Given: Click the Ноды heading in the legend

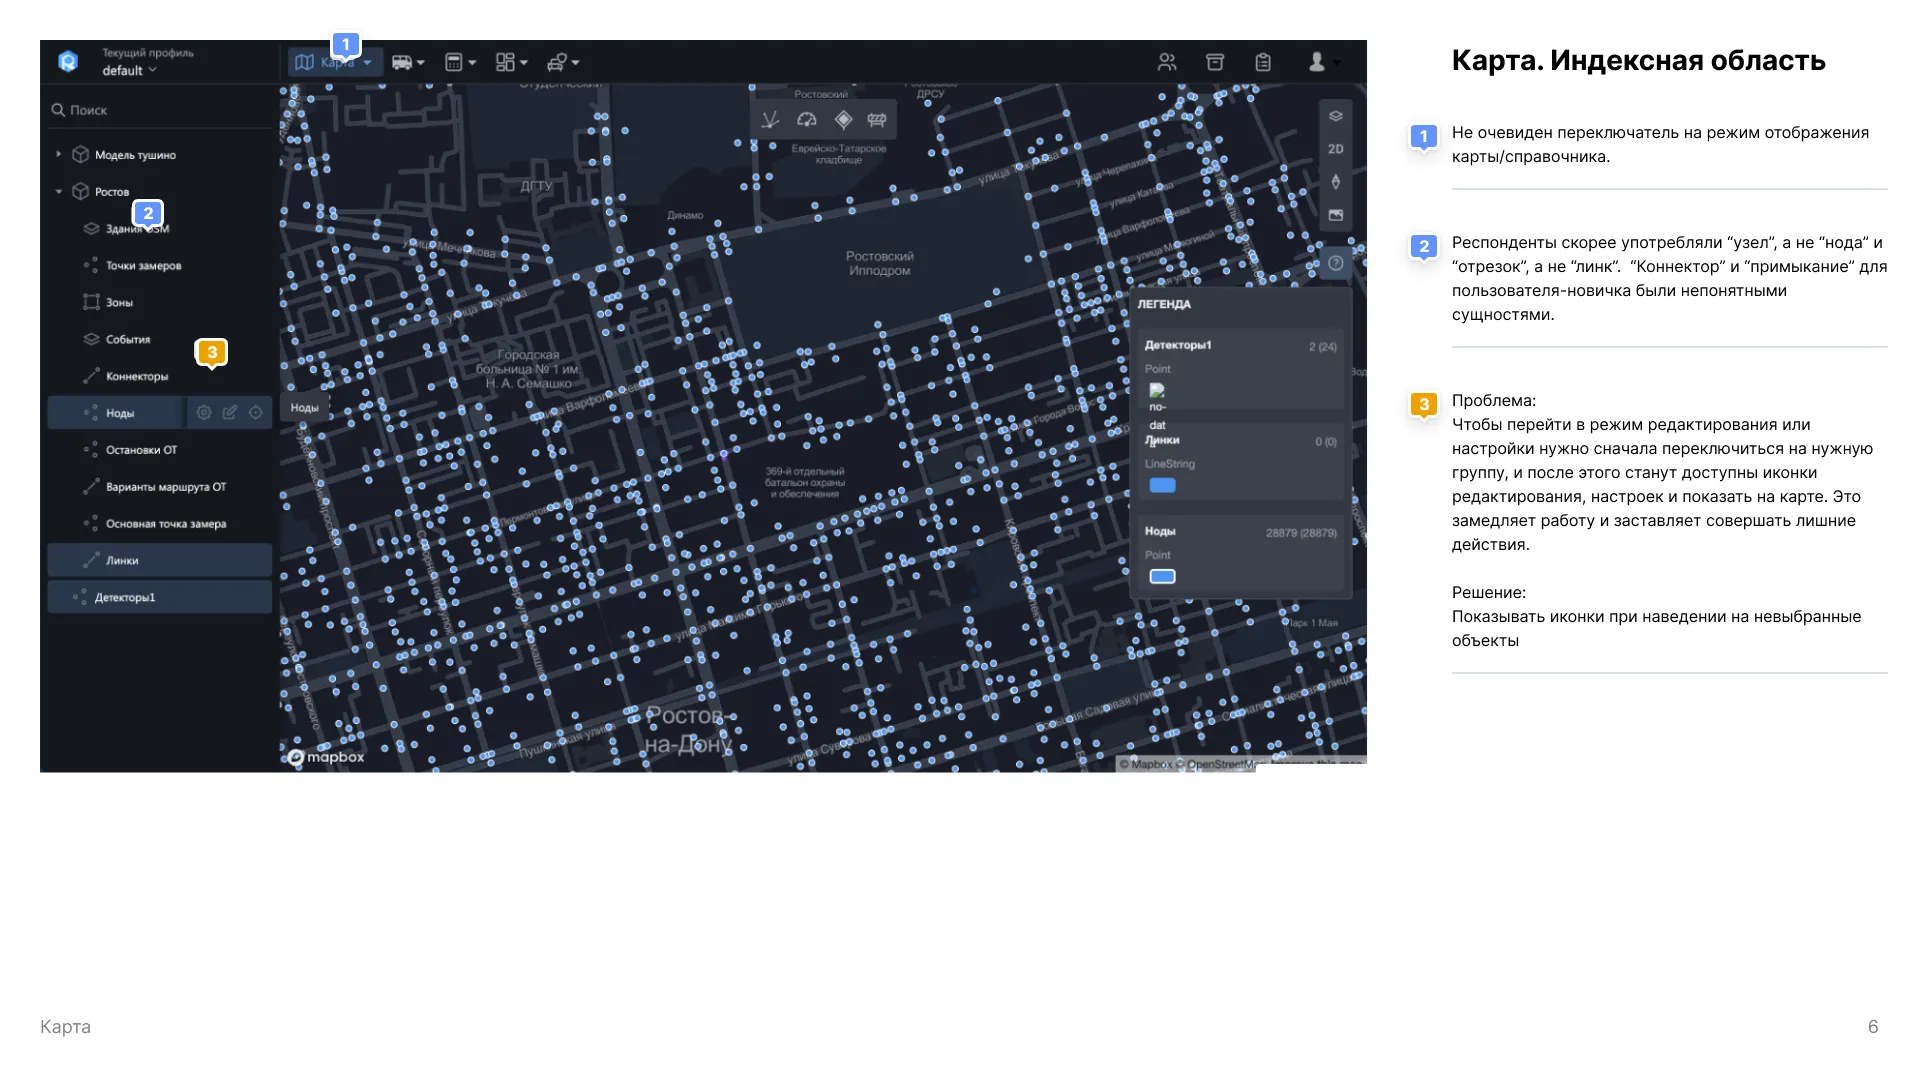Looking at the screenshot, I should pyautogui.click(x=1160, y=531).
